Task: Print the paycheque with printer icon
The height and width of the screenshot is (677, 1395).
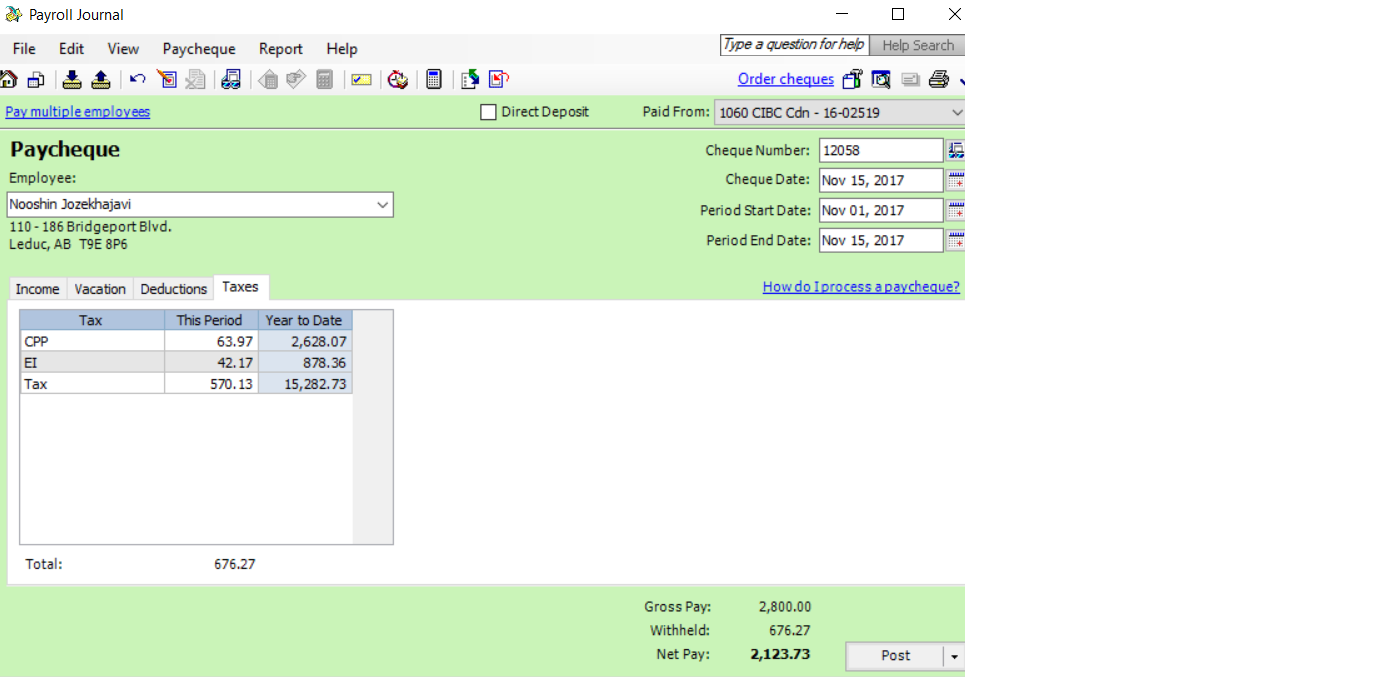Action: [x=938, y=79]
